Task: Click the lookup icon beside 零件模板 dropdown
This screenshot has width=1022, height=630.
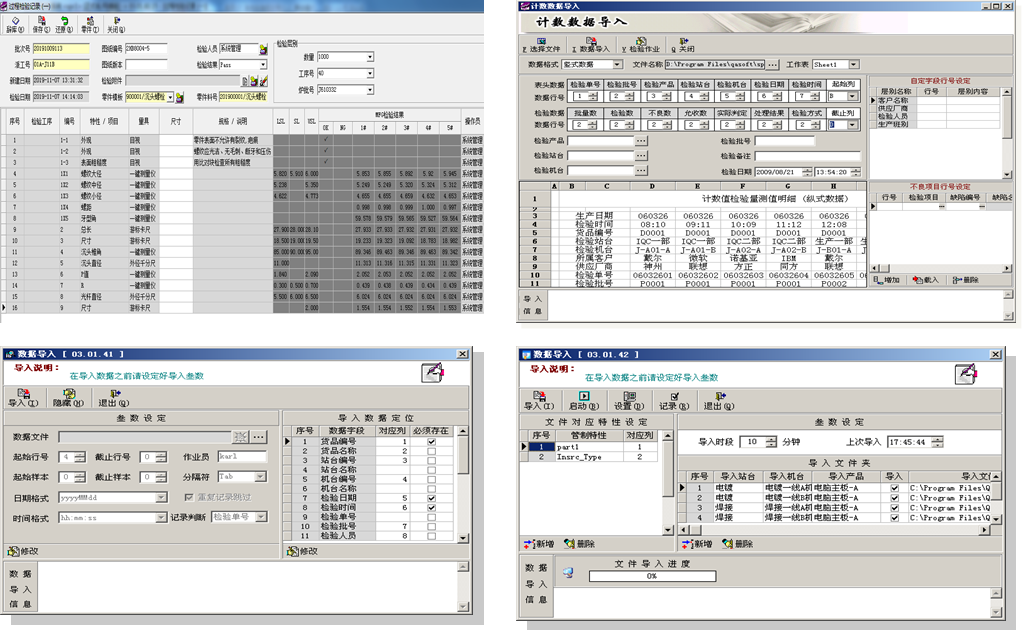Action: 180,98
